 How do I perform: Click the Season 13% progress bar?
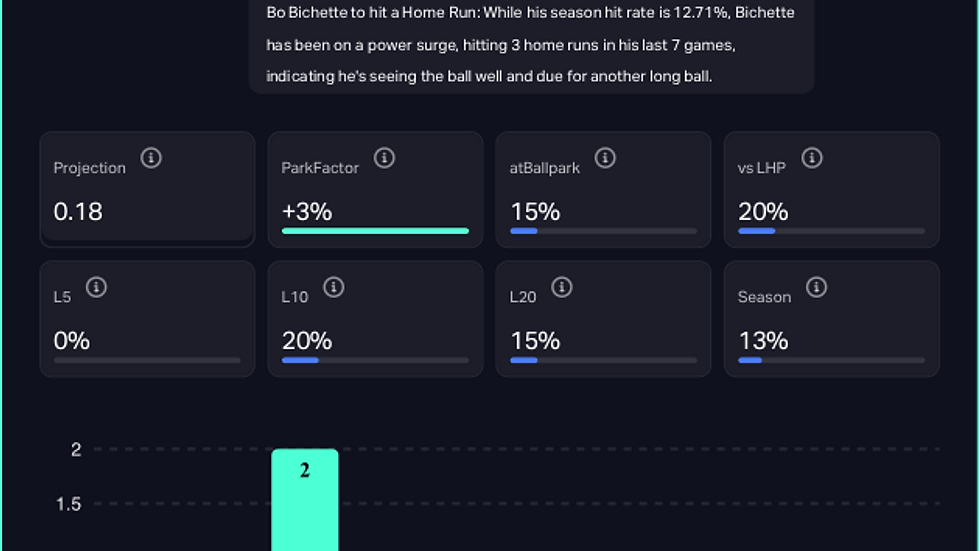click(x=831, y=360)
